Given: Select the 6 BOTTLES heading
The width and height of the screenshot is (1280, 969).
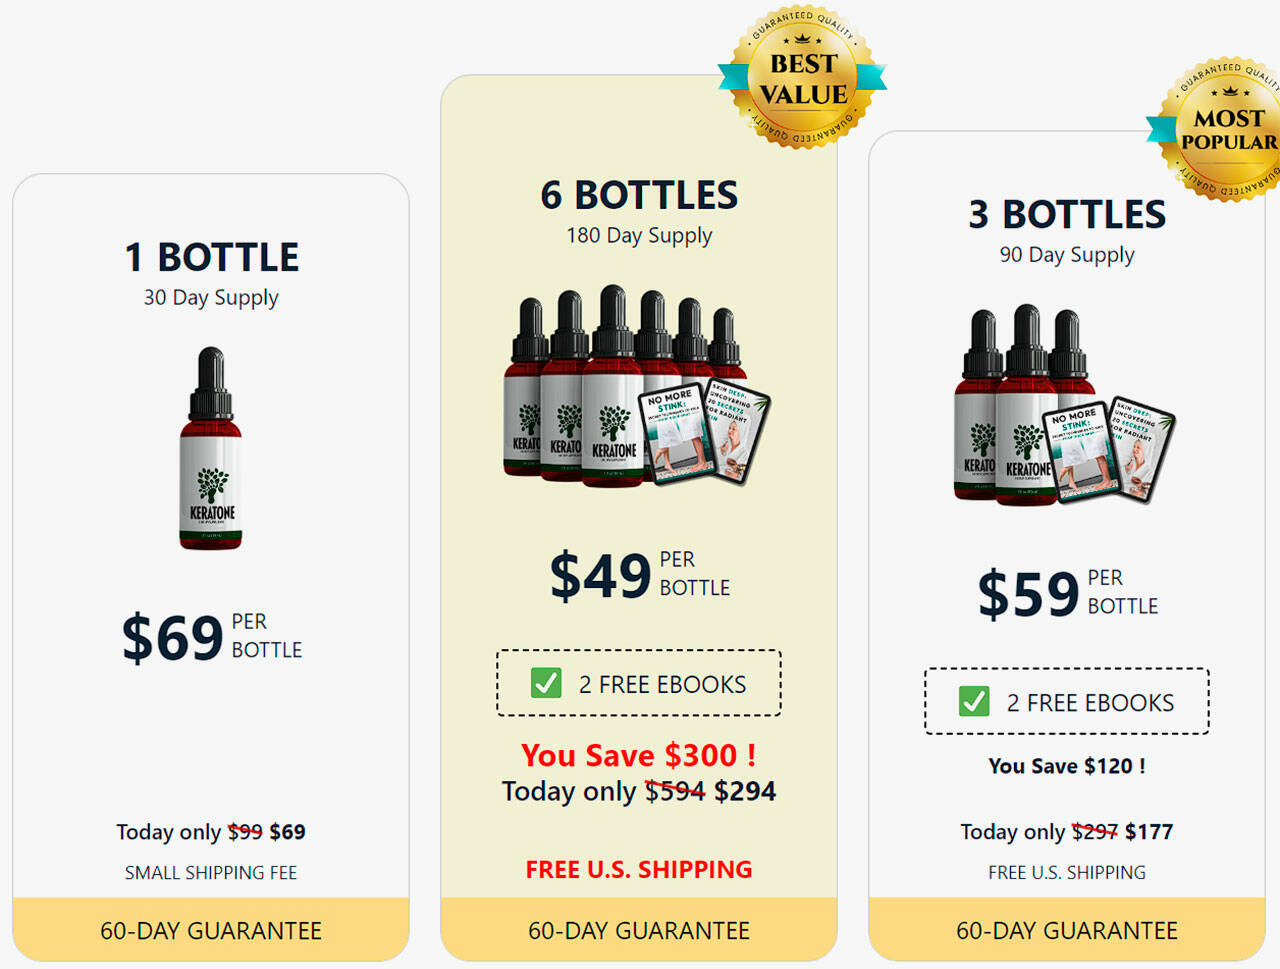Looking at the screenshot, I should tap(639, 195).
